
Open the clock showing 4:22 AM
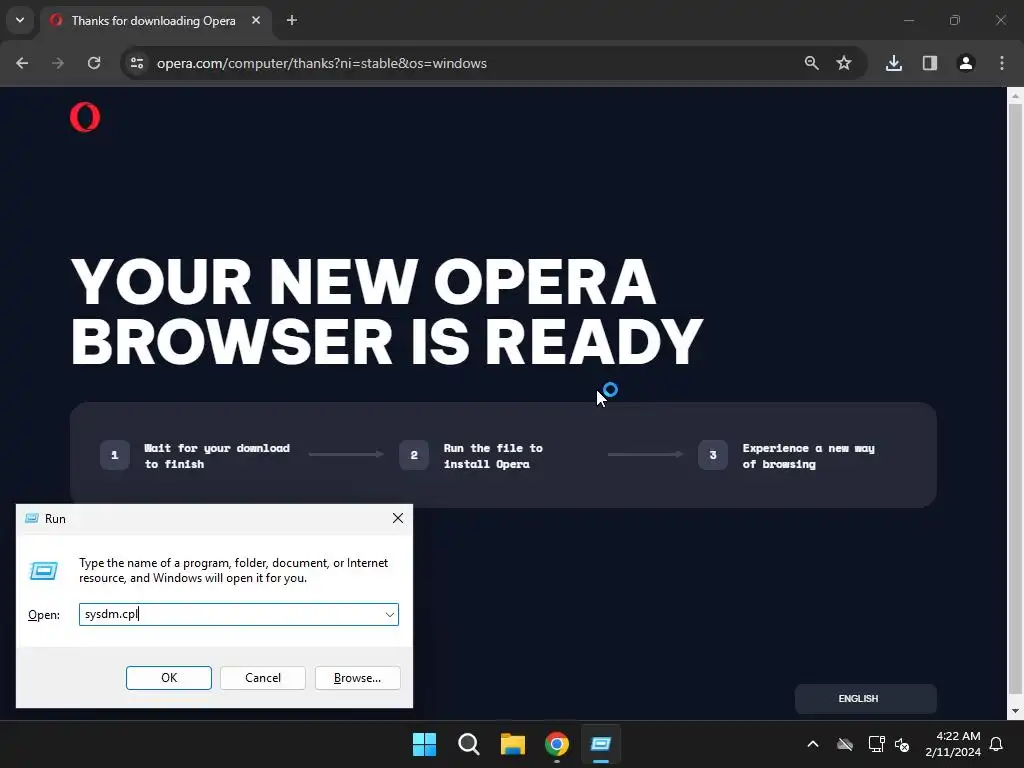point(953,744)
